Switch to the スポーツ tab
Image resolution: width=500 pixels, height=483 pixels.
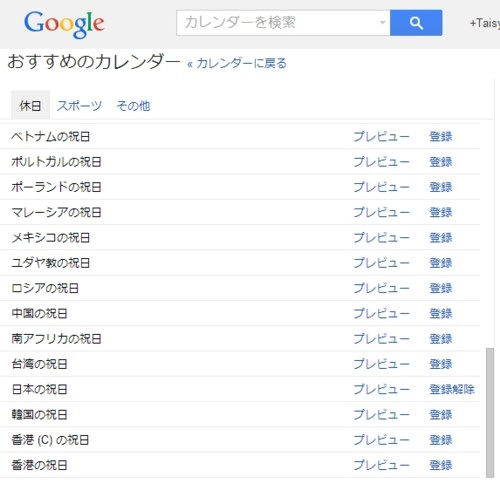point(79,106)
